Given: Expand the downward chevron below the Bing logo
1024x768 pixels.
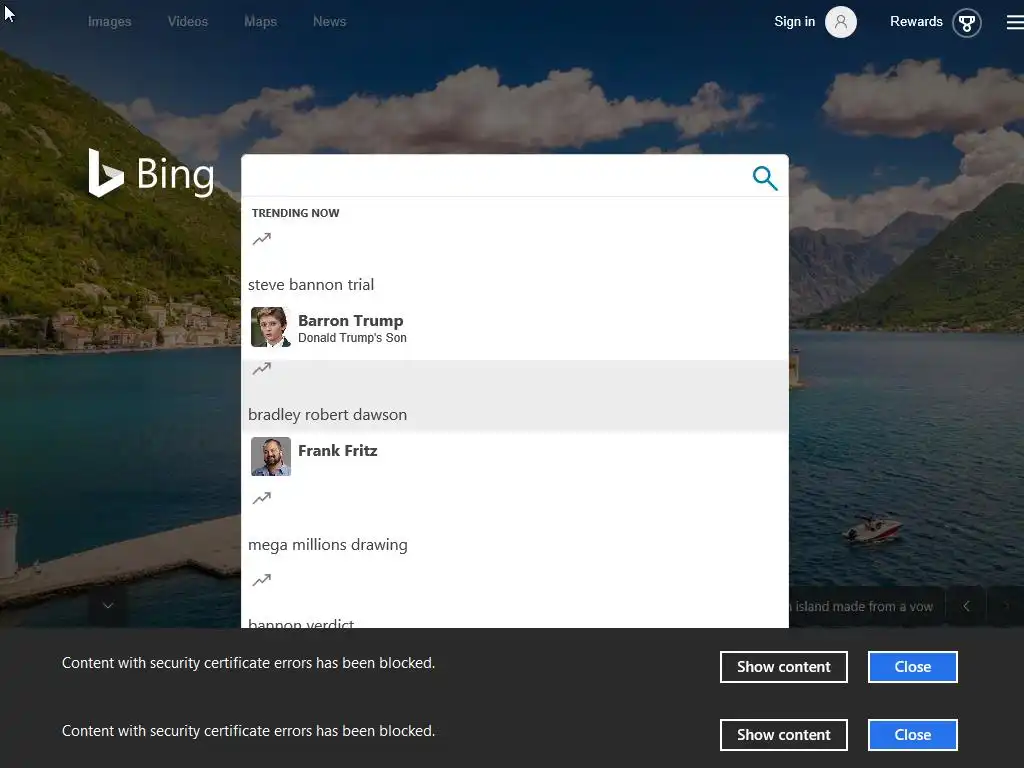Looking at the screenshot, I should coord(108,605).
